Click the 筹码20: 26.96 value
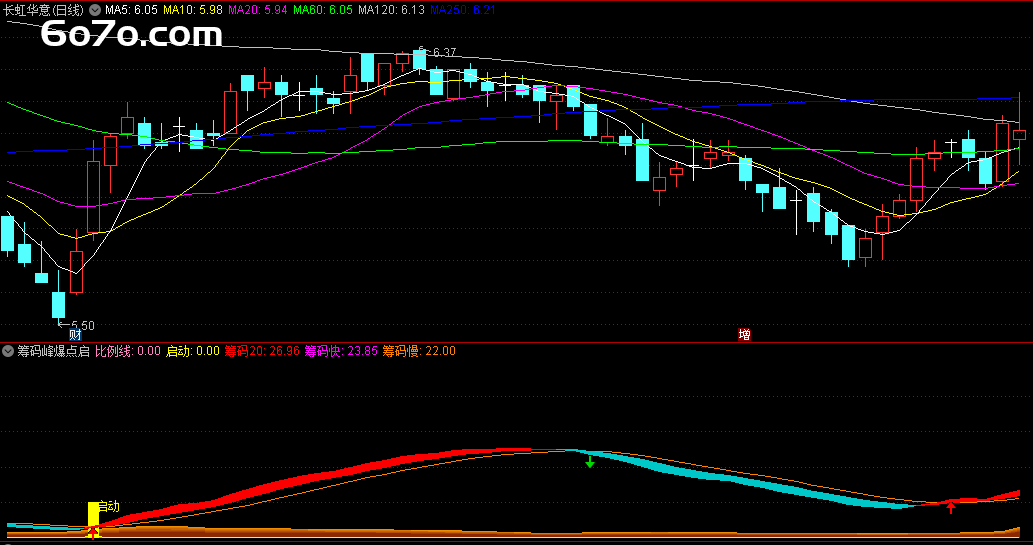Image resolution: width=1033 pixels, height=545 pixels. click(x=262, y=351)
